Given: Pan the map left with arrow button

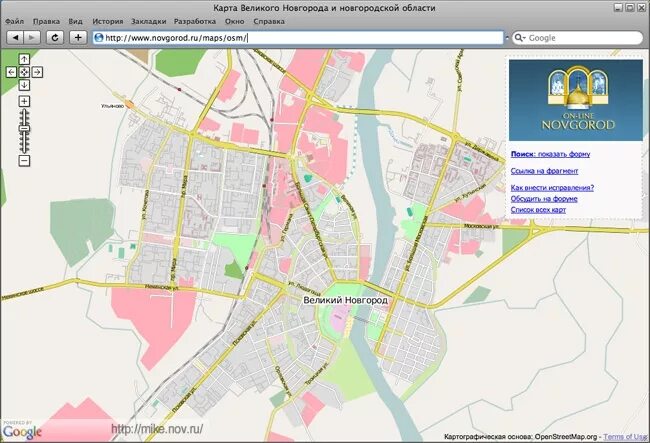Looking at the screenshot, I should (12, 72).
